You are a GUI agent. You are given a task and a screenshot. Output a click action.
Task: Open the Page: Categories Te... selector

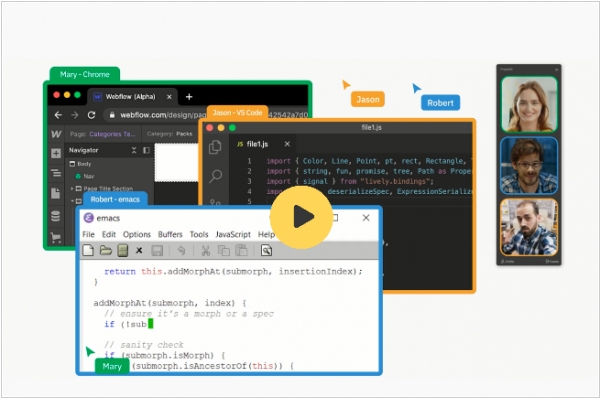pos(103,134)
